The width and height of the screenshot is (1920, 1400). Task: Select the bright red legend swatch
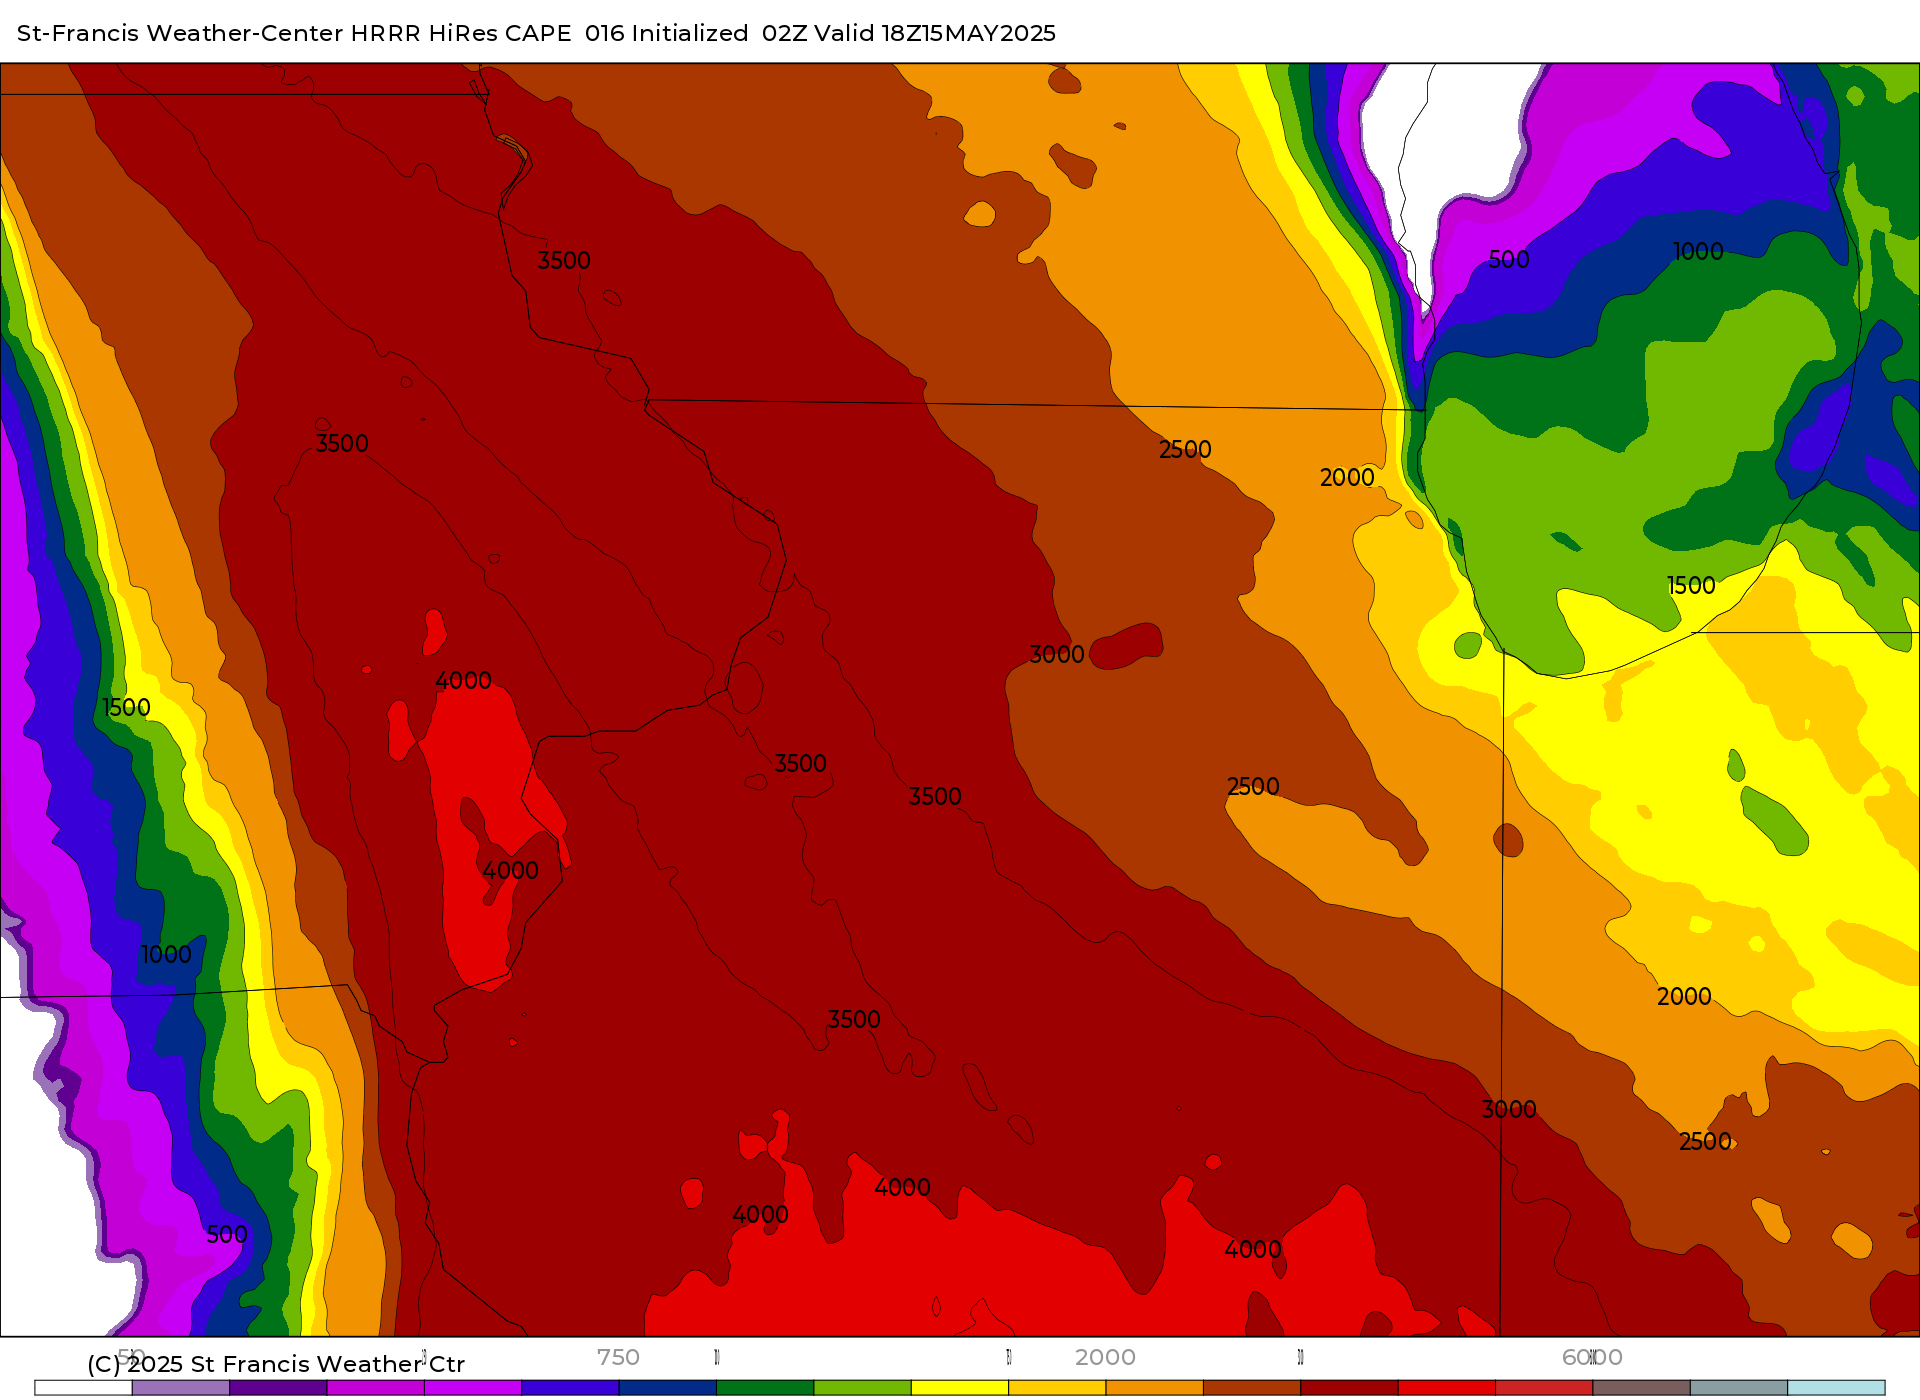coord(1447,1388)
